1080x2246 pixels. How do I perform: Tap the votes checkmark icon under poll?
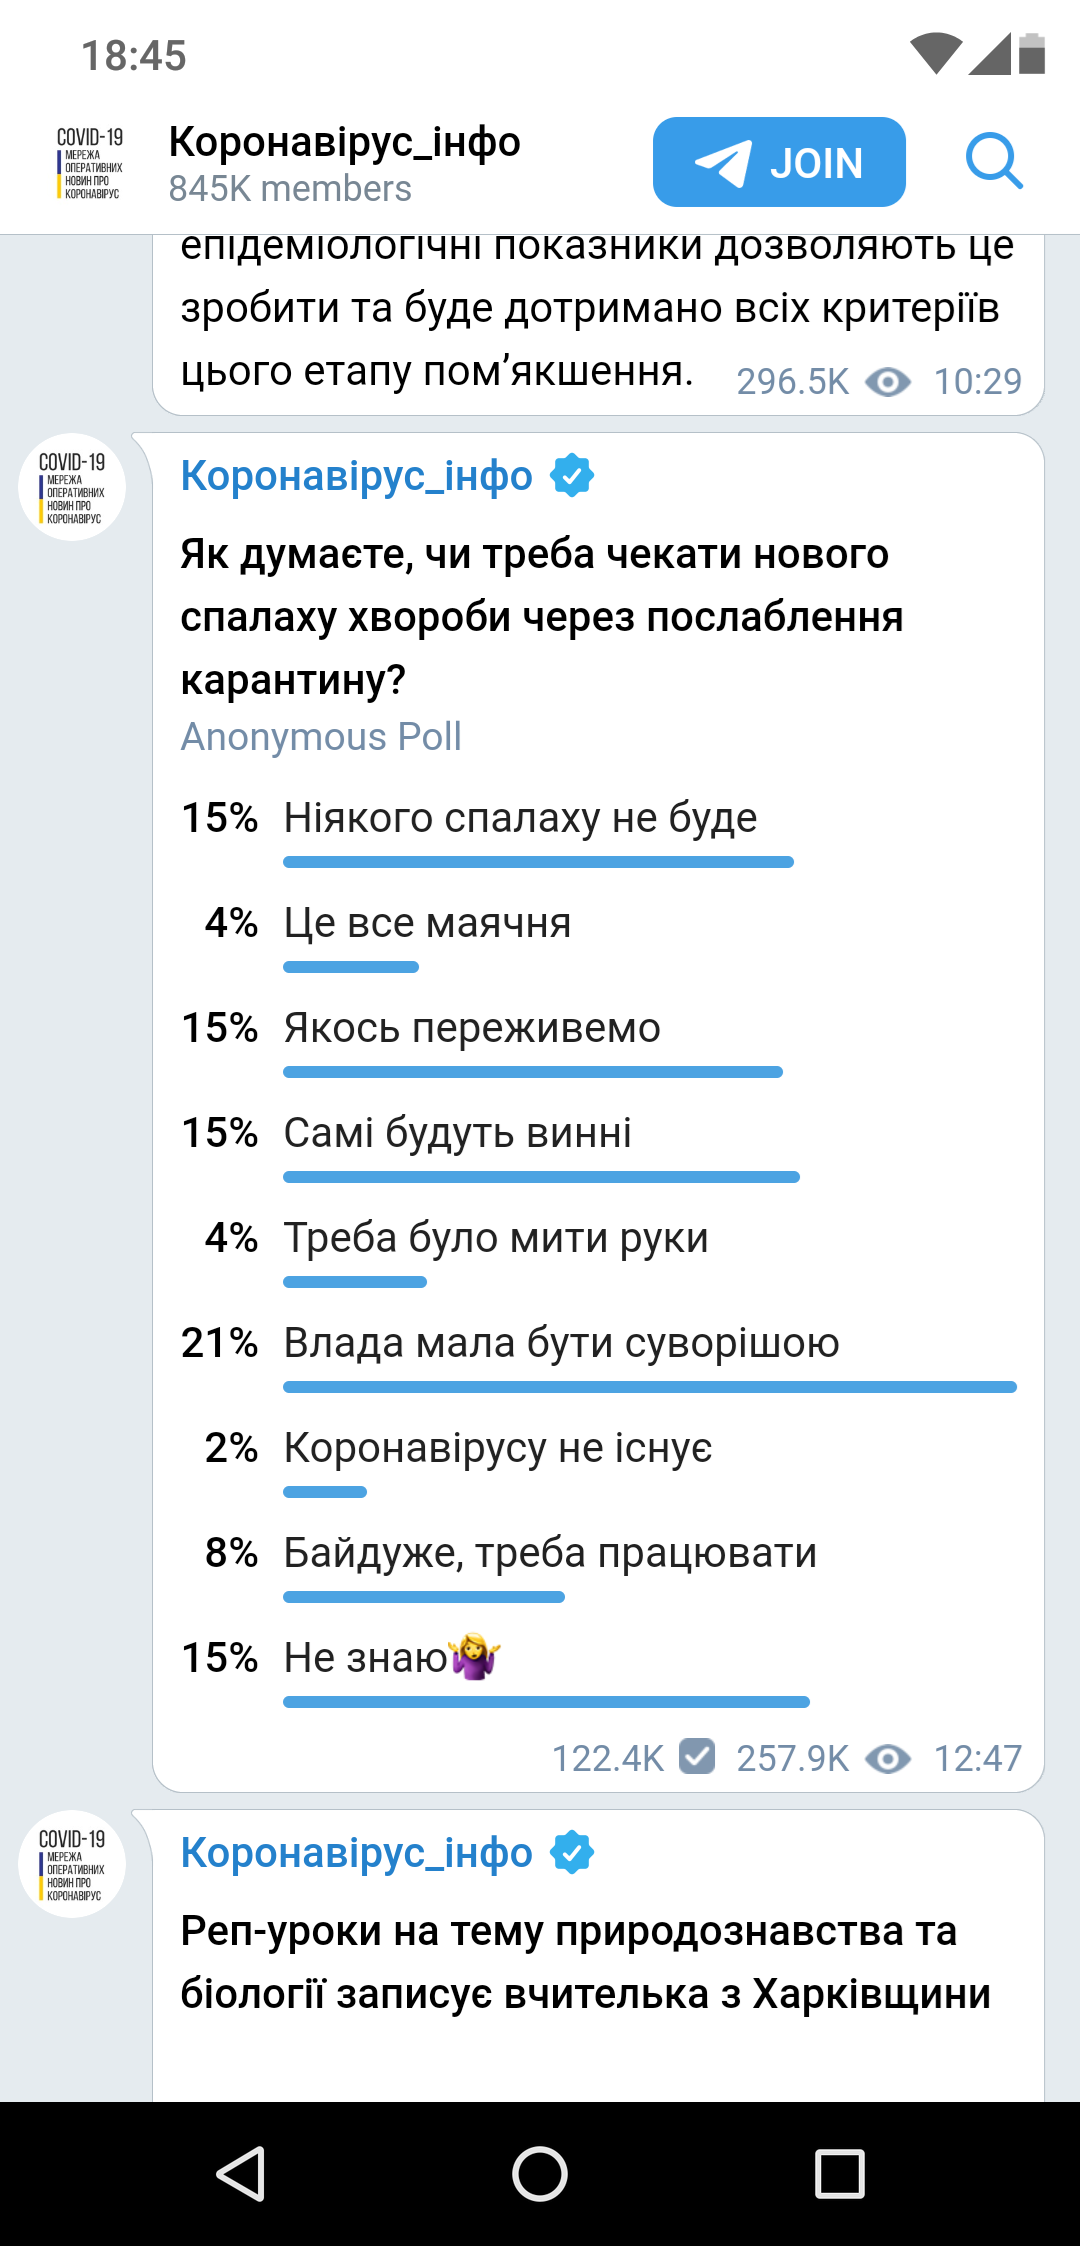(x=697, y=1756)
